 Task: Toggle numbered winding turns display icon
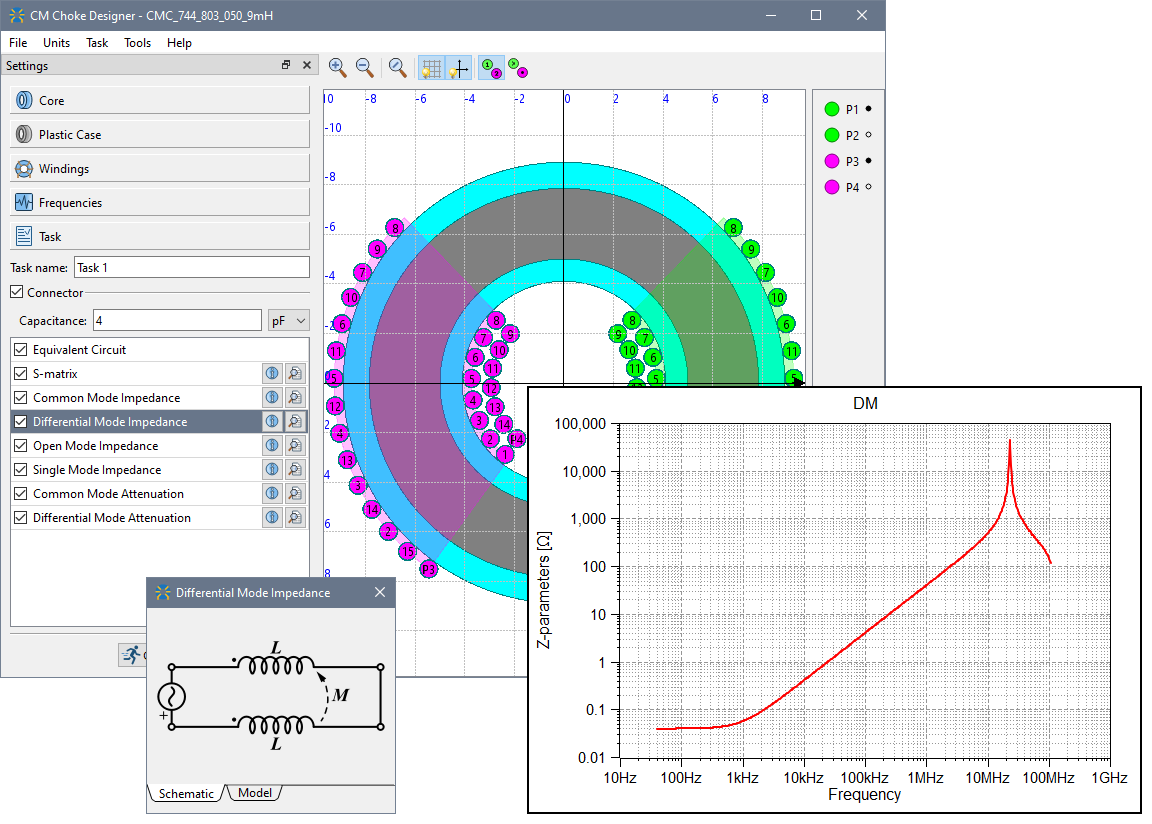490,68
